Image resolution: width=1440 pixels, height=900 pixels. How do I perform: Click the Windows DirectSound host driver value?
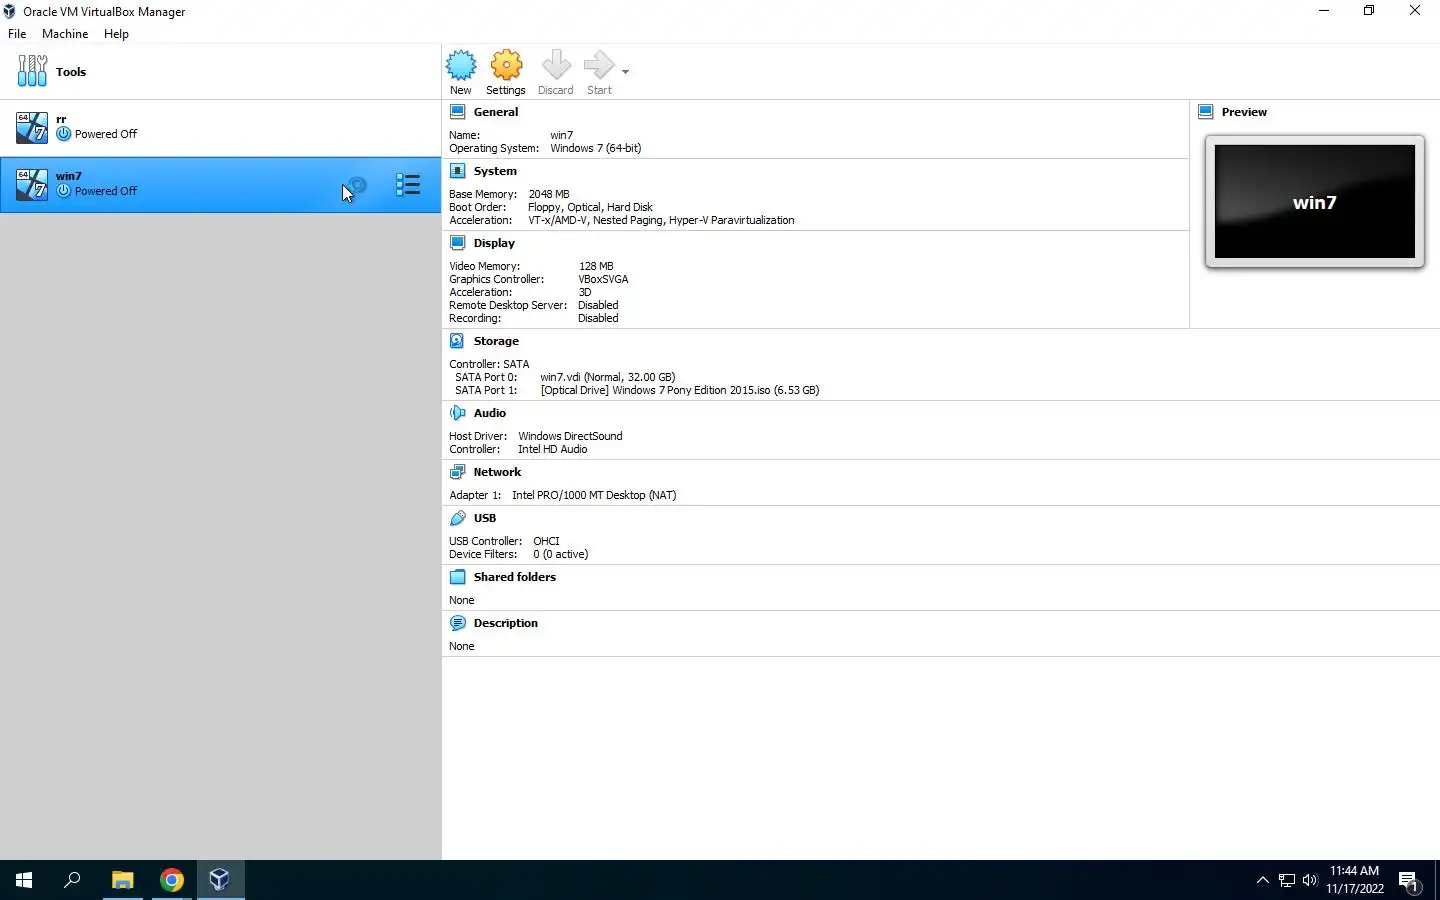[570, 436]
